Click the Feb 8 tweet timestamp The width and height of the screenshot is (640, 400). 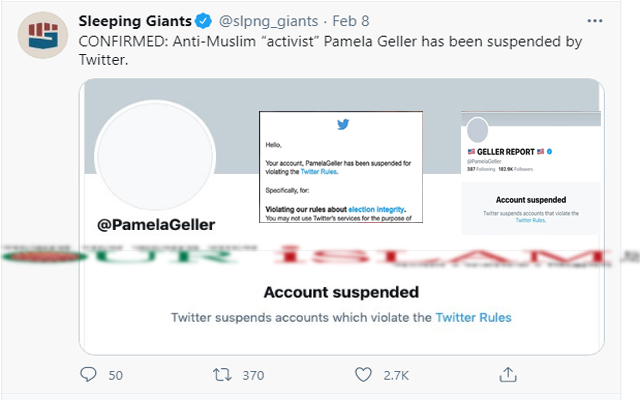point(351,21)
